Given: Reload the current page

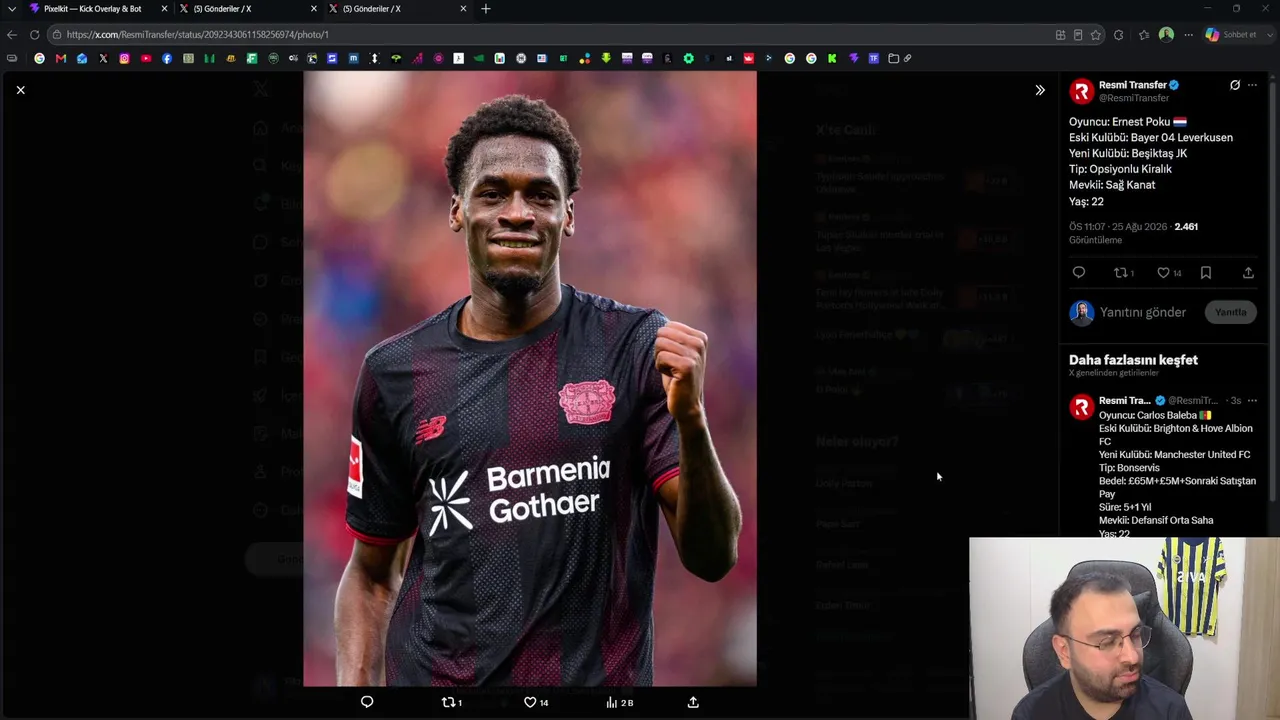Looking at the screenshot, I should pos(34,34).
